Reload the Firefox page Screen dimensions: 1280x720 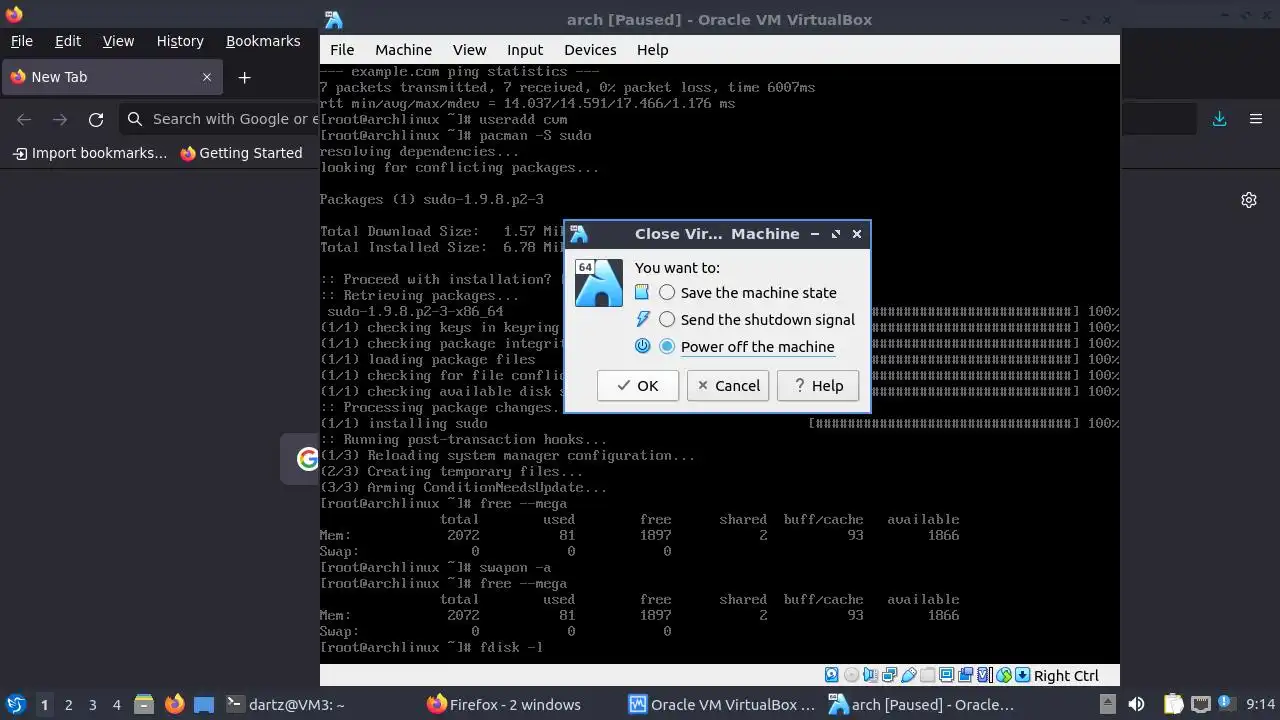[96, 119]
